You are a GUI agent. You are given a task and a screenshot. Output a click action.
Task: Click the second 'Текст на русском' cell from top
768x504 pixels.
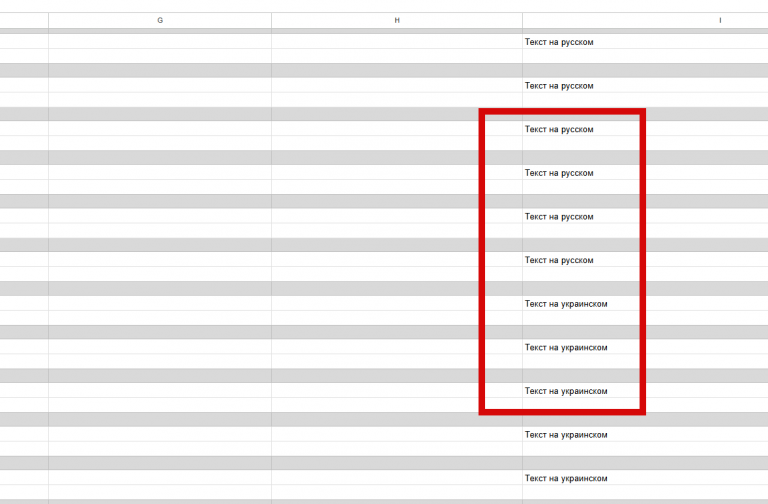tap(645, 85)
